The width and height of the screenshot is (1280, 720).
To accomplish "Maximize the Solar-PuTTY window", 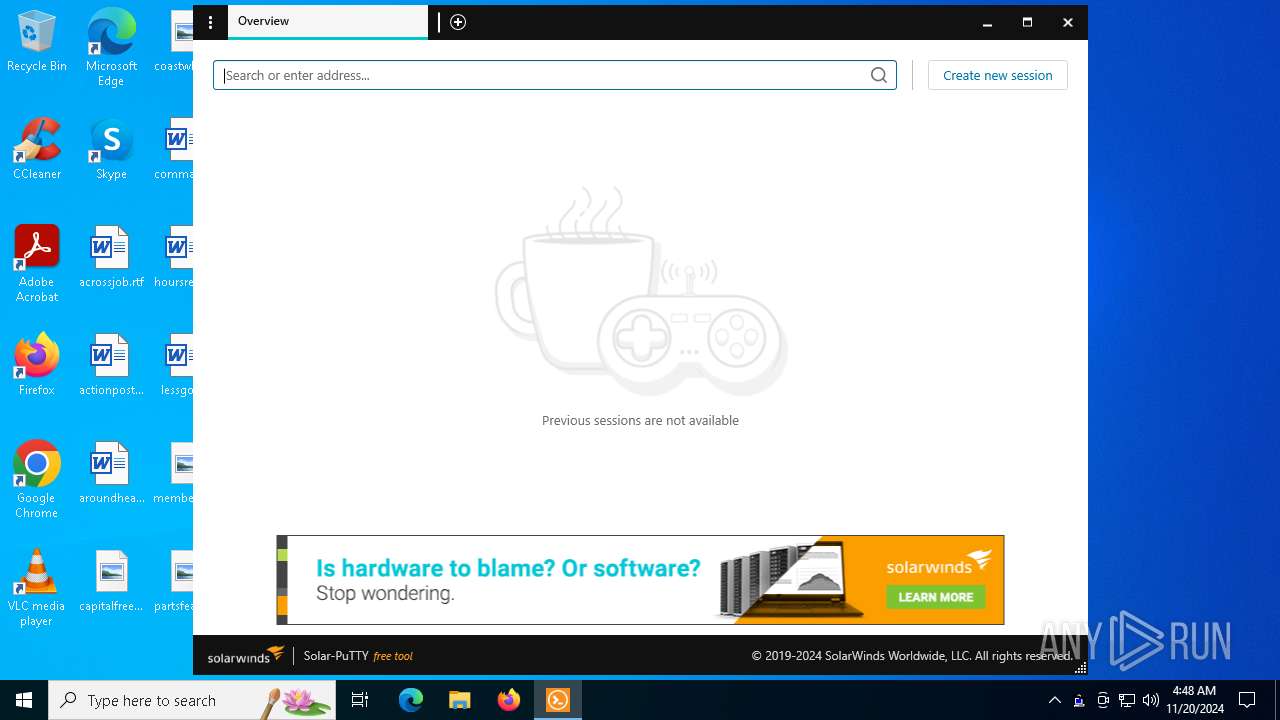I will [x=1027, y=22].
